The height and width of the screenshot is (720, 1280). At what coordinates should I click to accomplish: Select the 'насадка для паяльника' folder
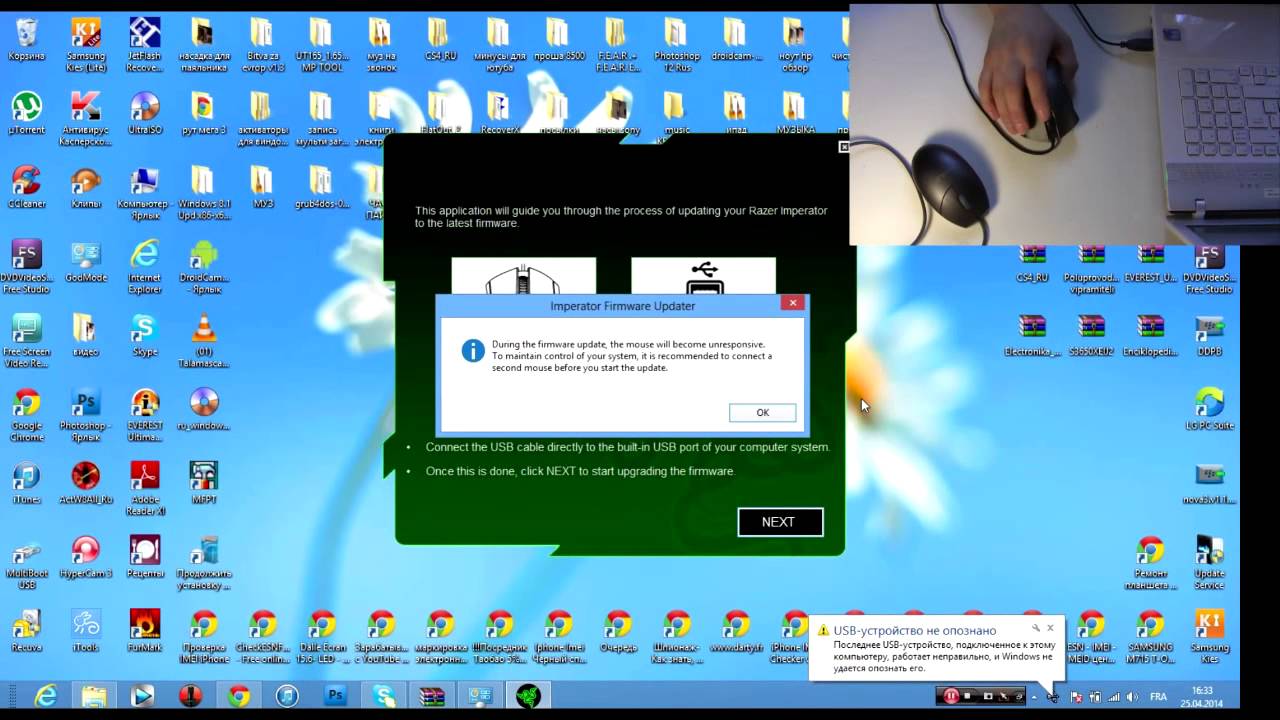(204, 46)
